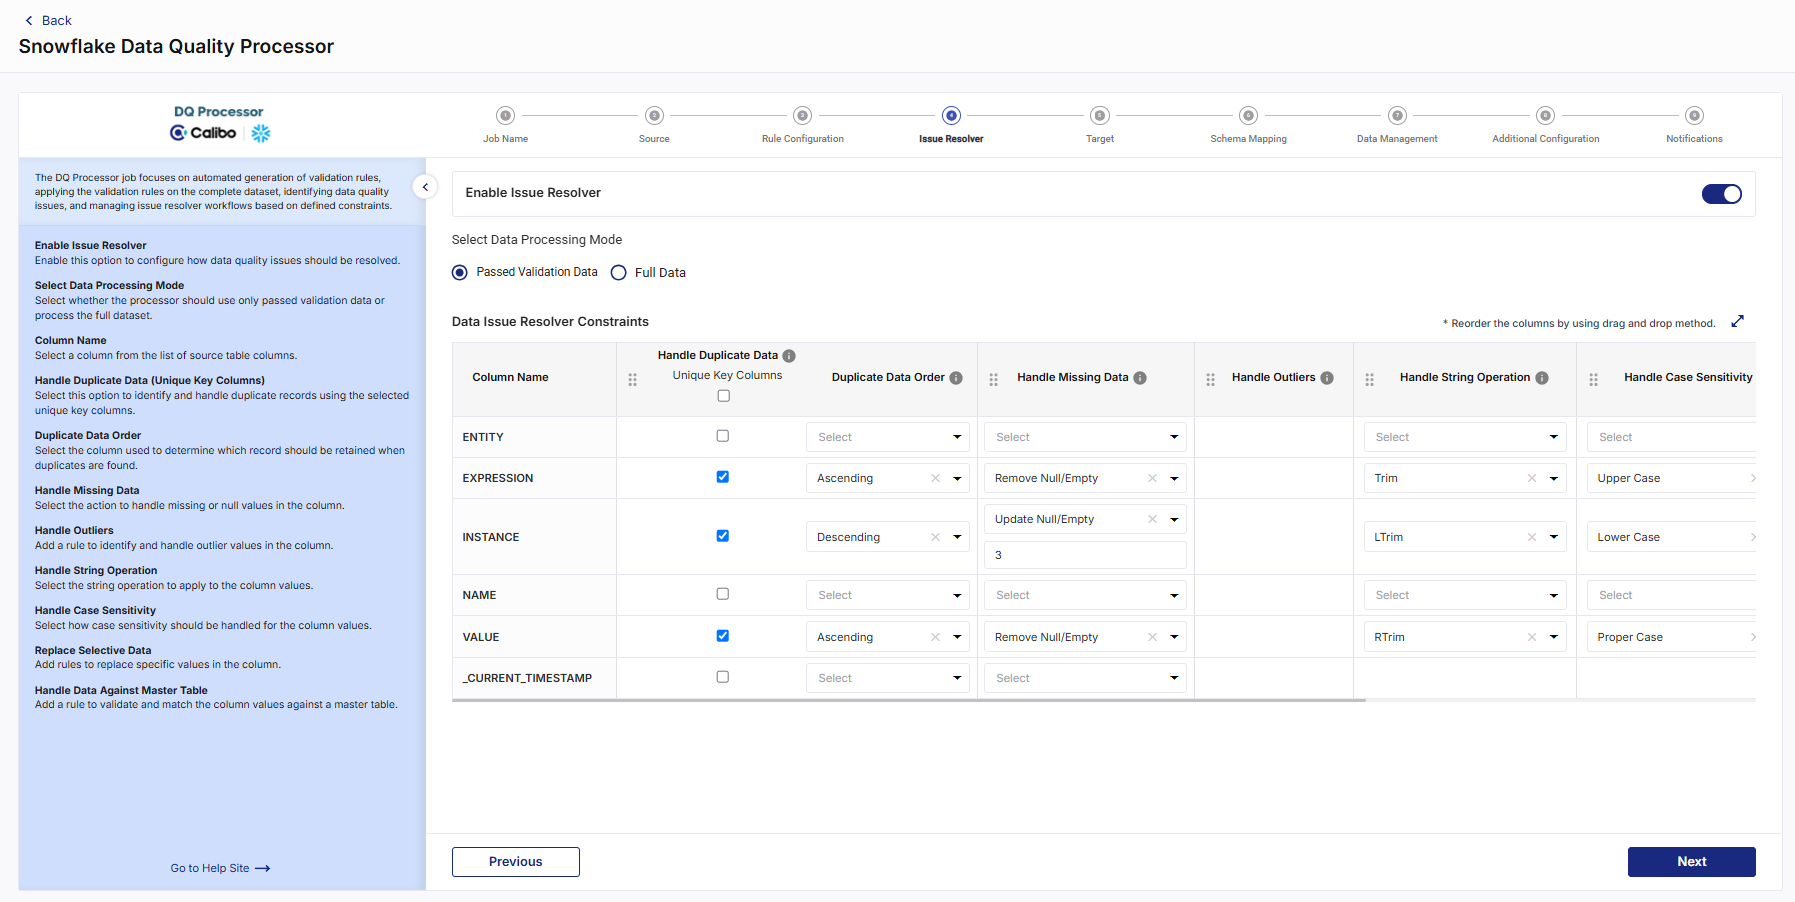Click the Next button
The width and height of the screenshot is (1795, 902).
[1692, 862]
